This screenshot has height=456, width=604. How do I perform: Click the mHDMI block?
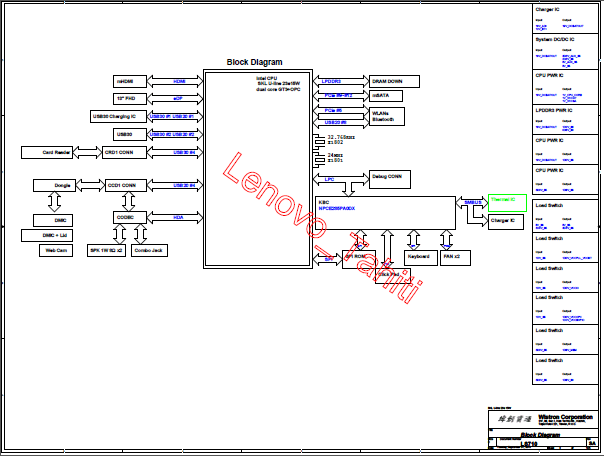click(125, 81)
